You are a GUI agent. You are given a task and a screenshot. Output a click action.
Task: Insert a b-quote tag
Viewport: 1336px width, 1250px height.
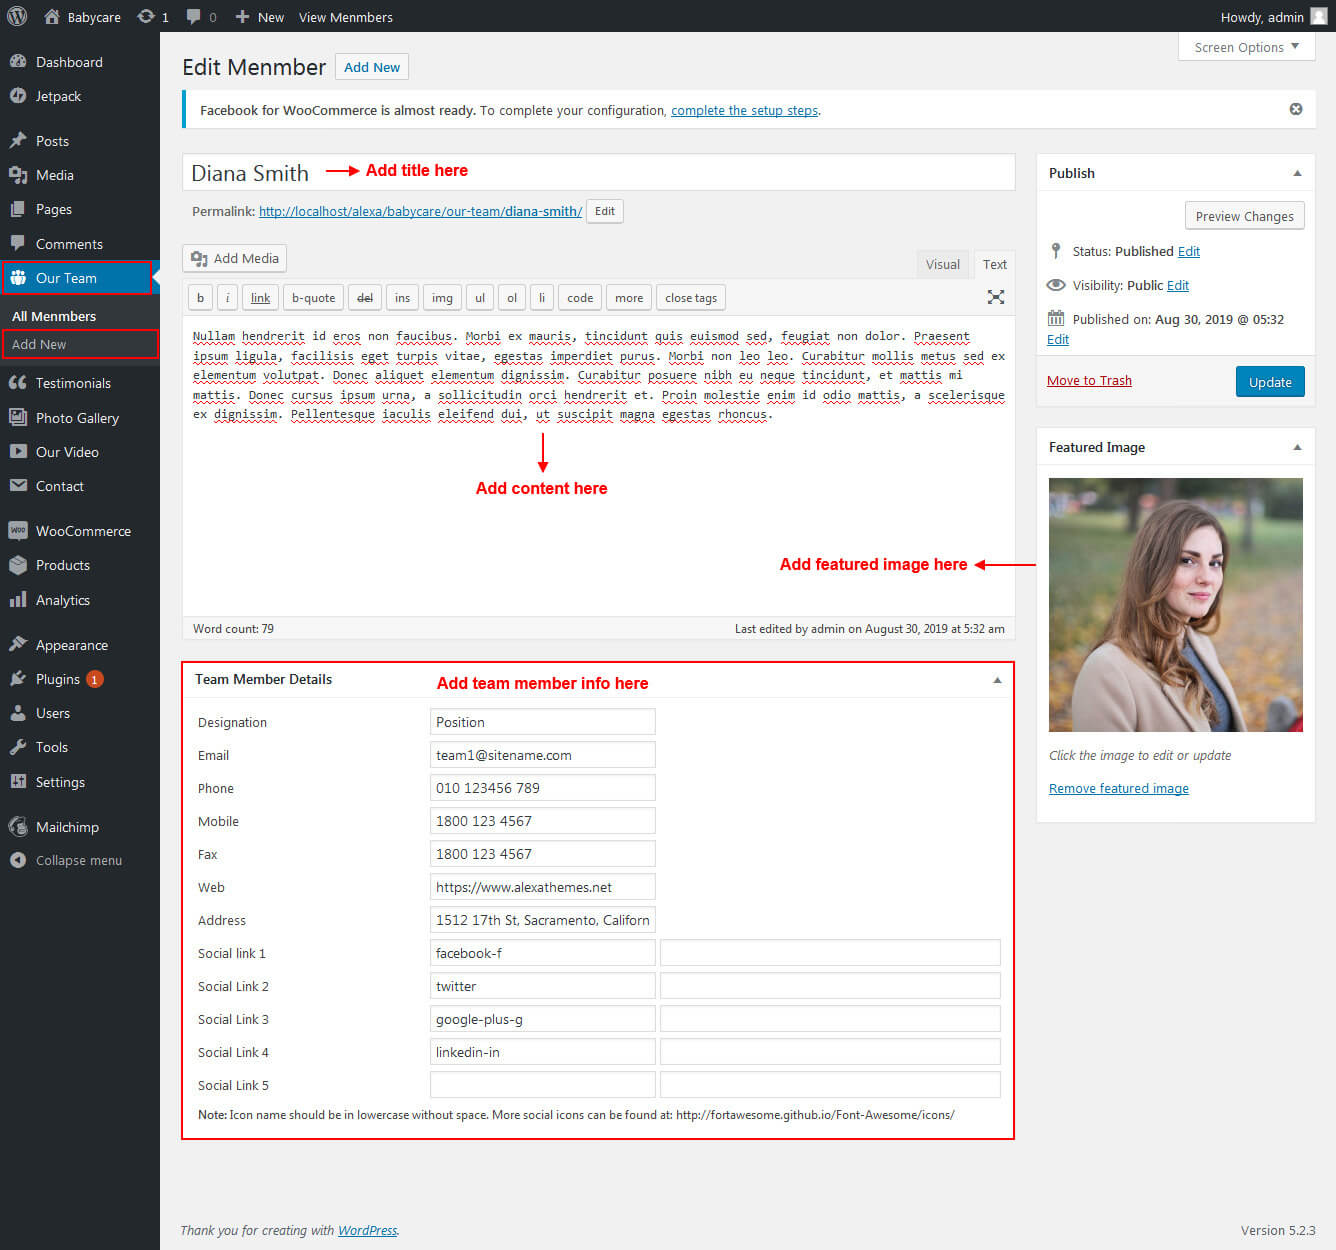point(313,297)
